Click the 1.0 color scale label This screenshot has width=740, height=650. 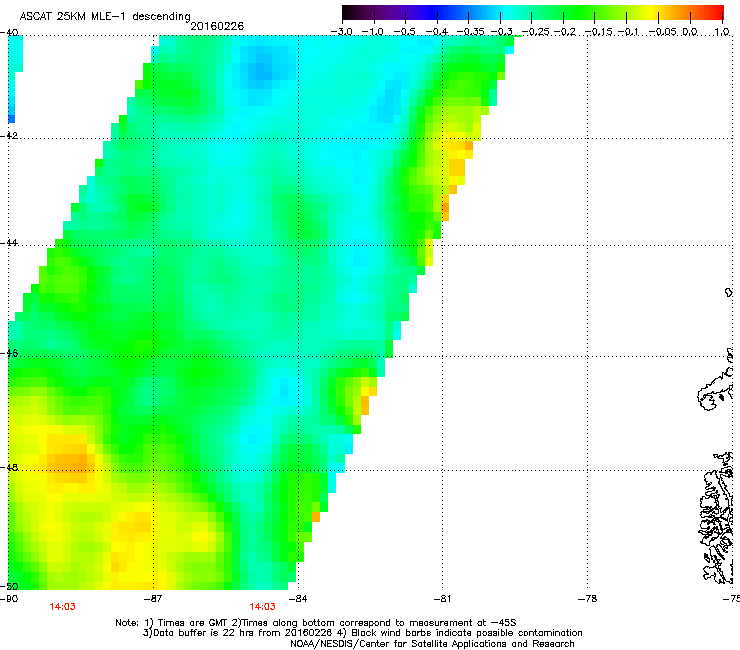(x=722, y=32)
